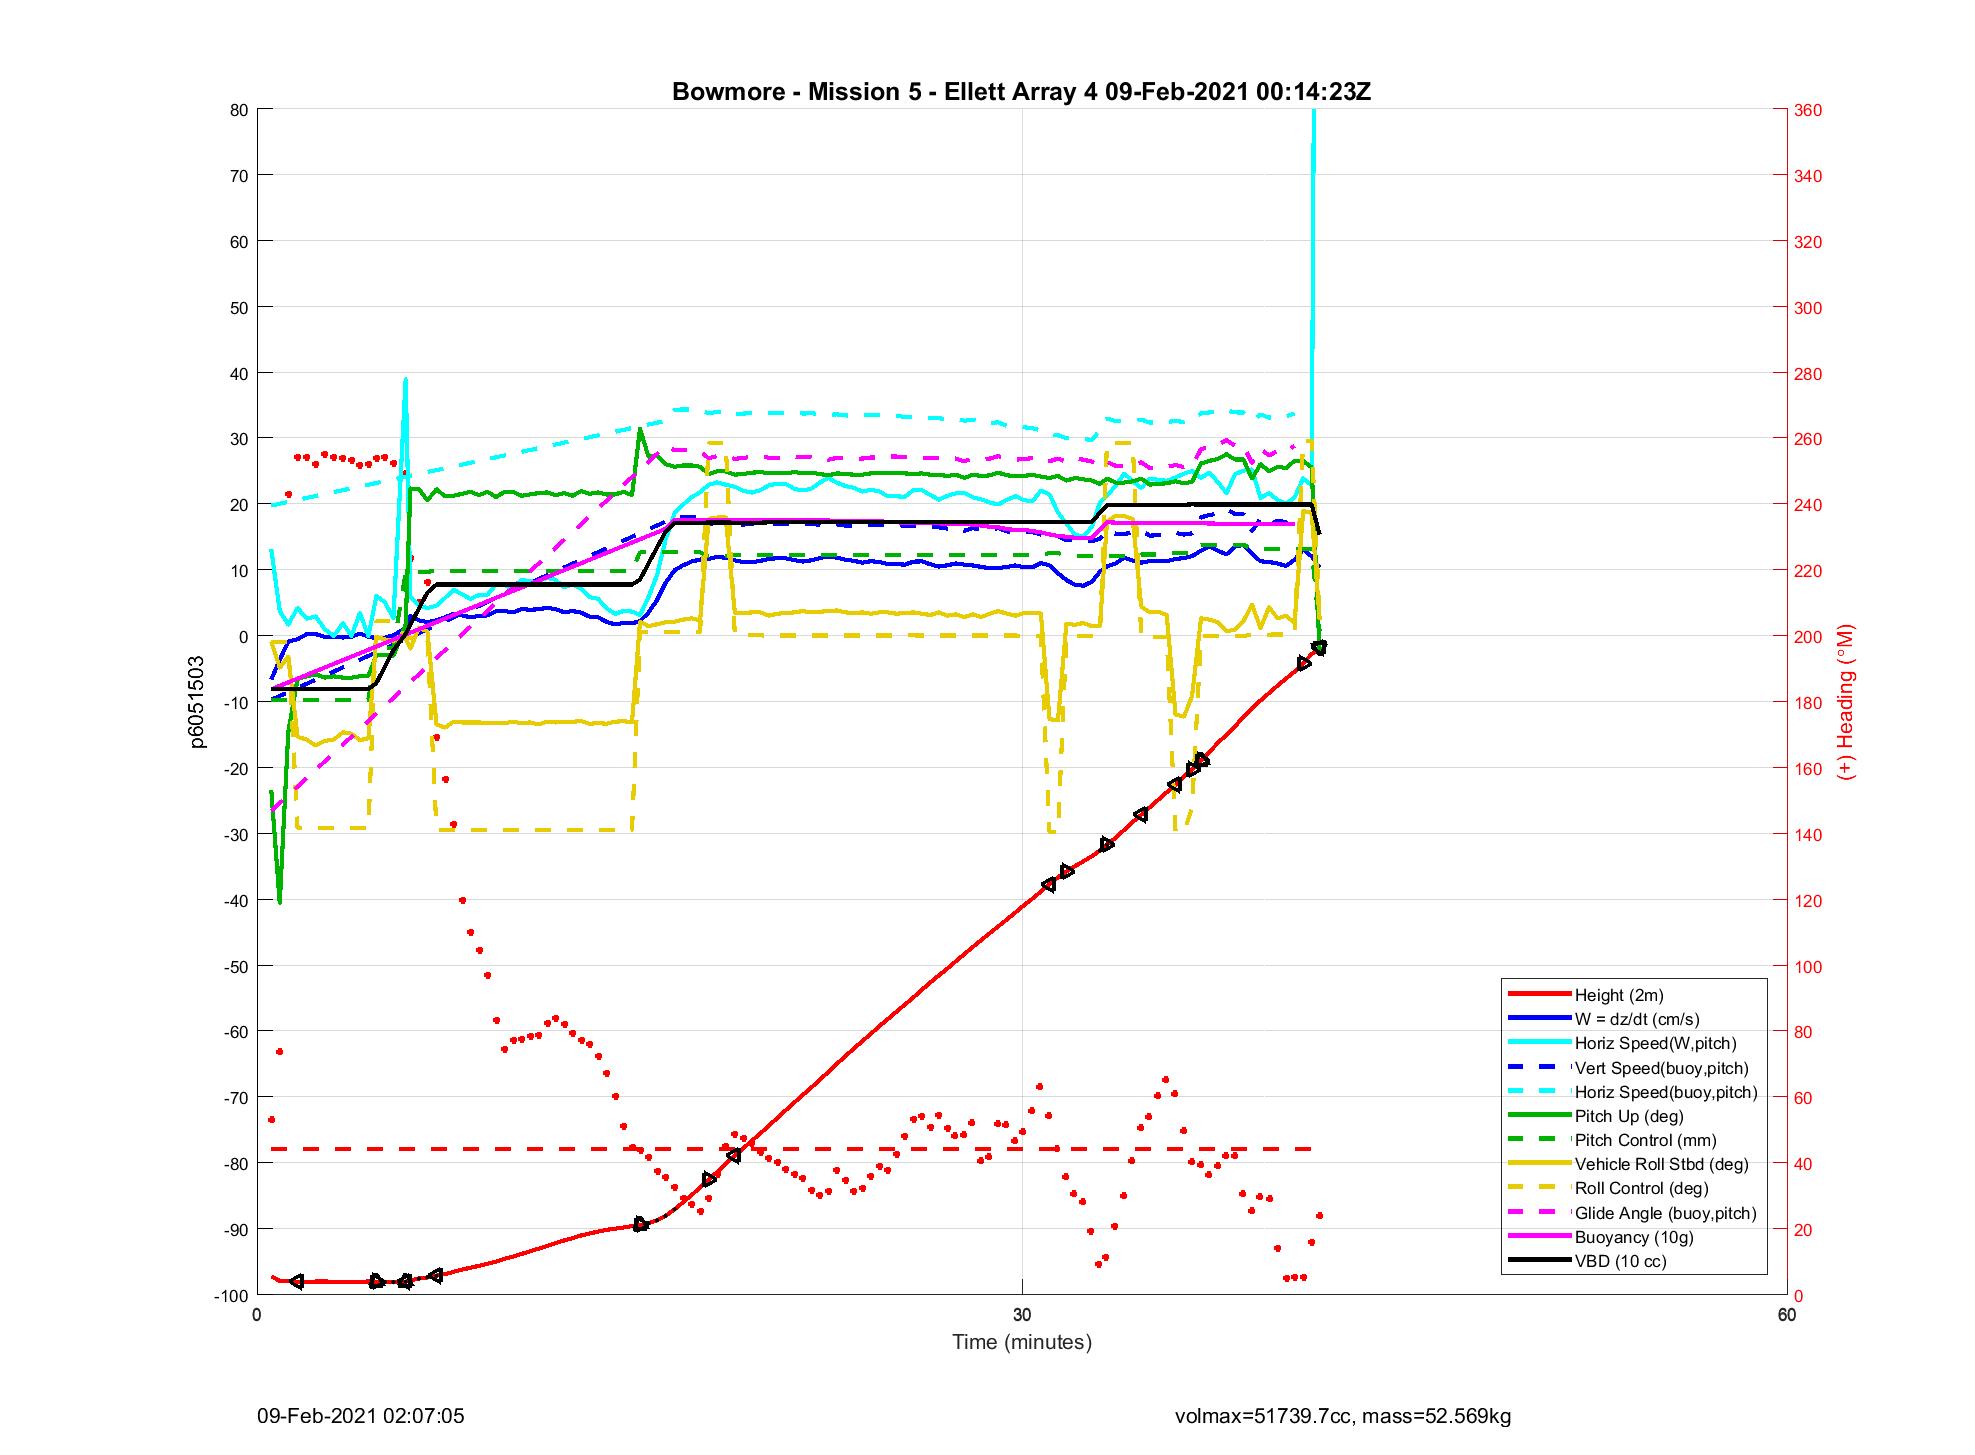Click the Time (minutes) axis label
This screenshot has height=1455, width=1975.
coord(1021,1342)
